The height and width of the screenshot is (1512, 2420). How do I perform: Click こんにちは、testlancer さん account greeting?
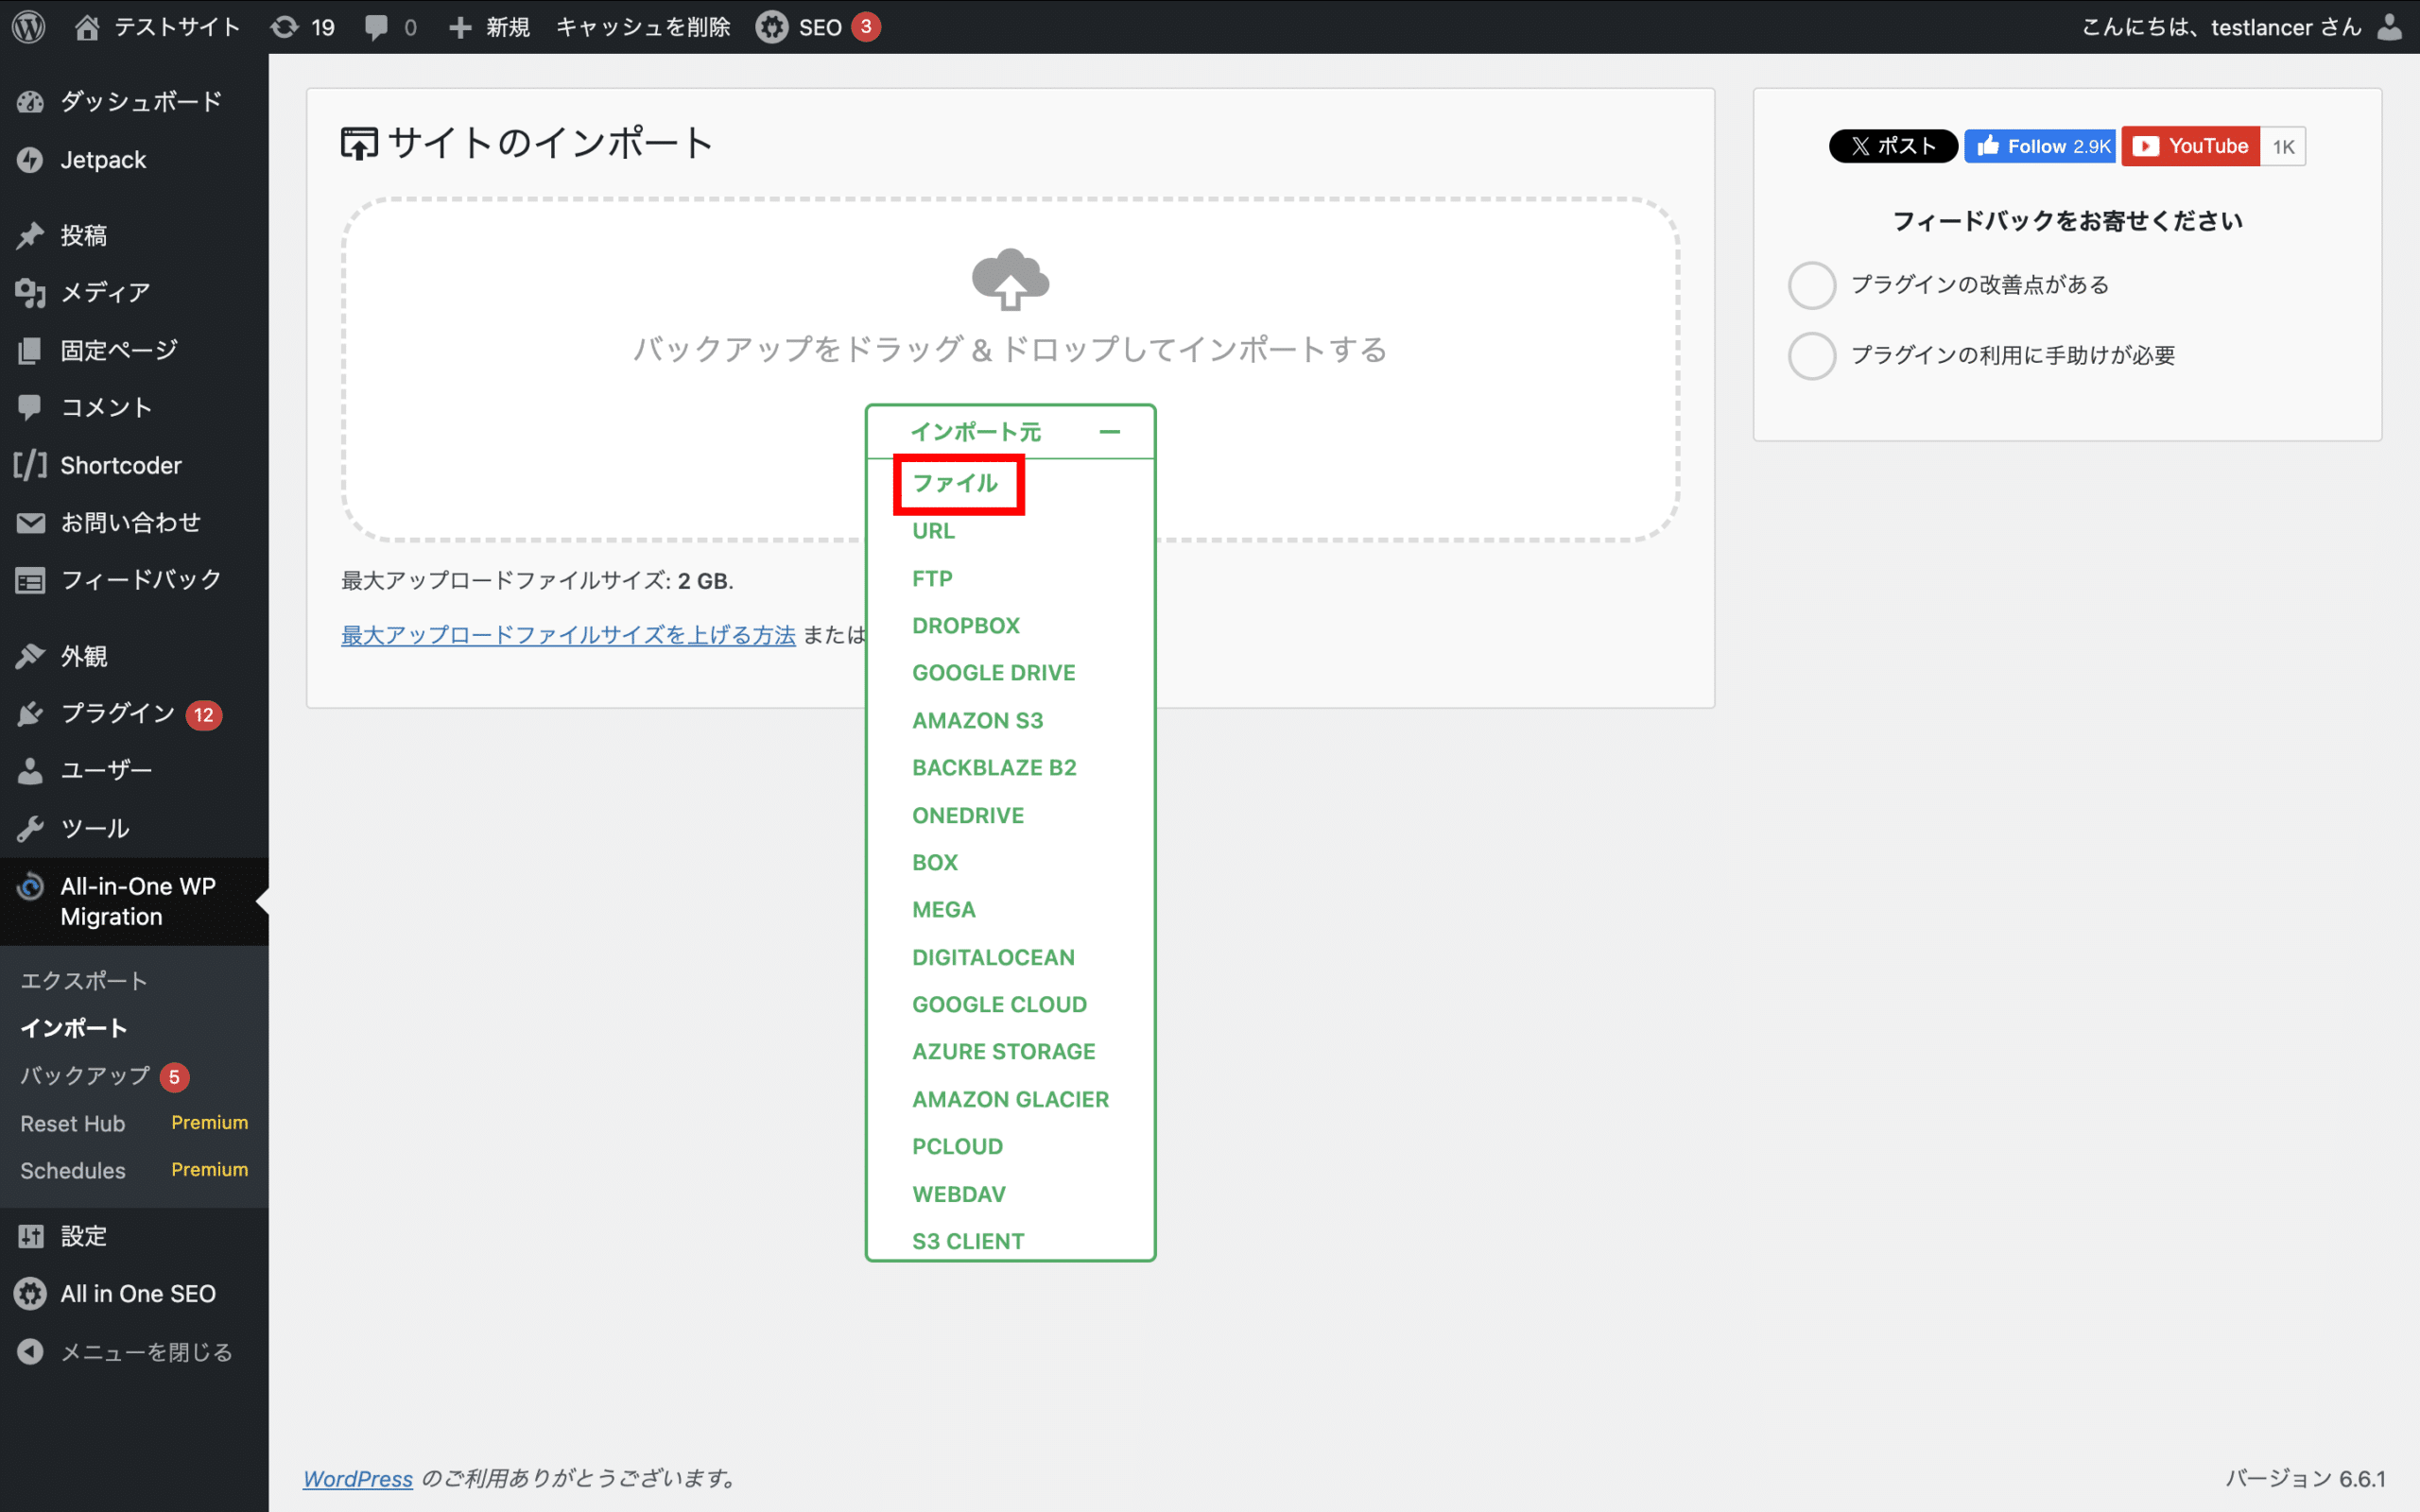(2221, 27)
